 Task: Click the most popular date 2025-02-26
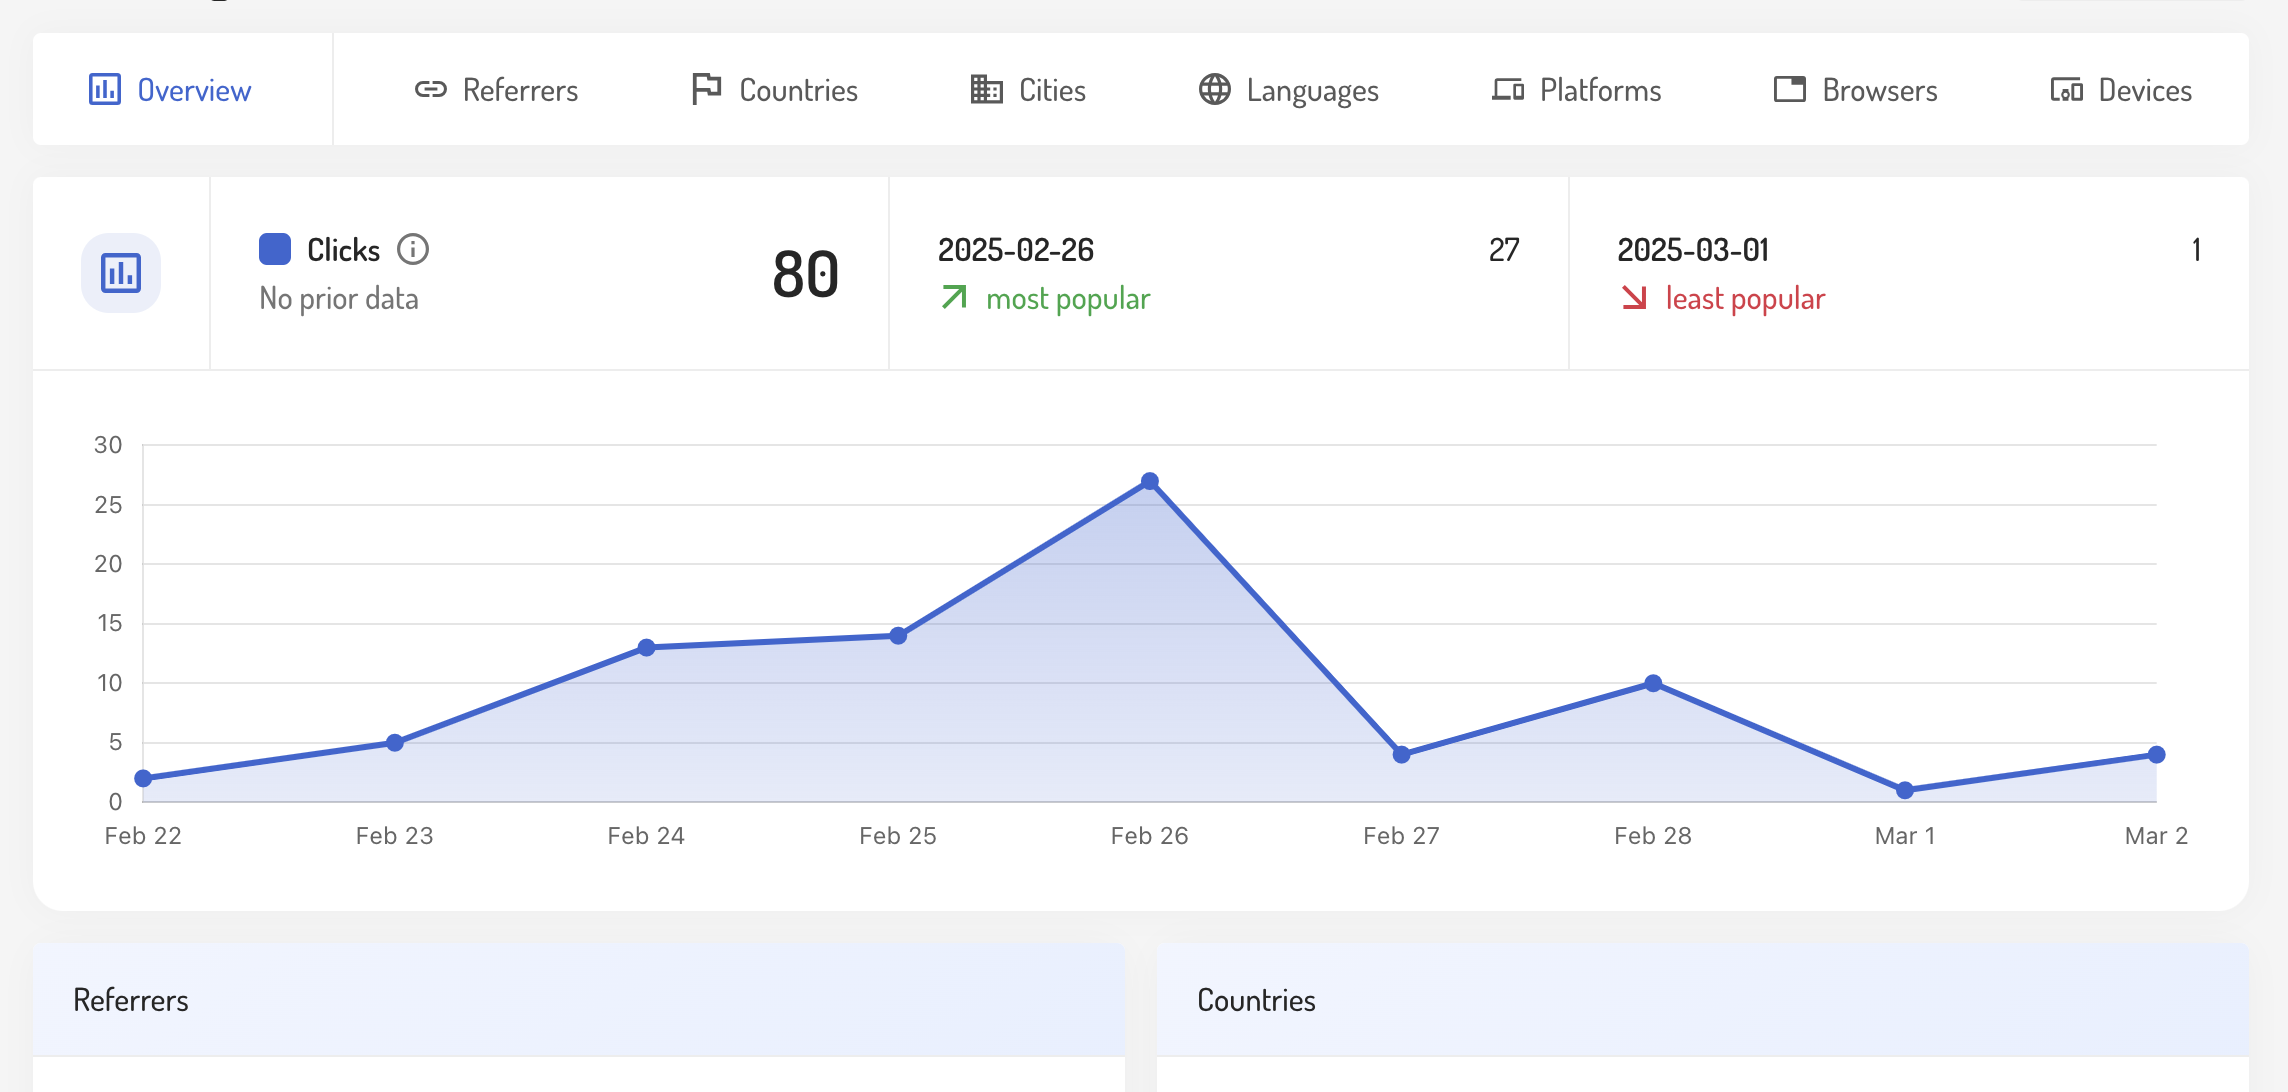tap(1015, 249)
